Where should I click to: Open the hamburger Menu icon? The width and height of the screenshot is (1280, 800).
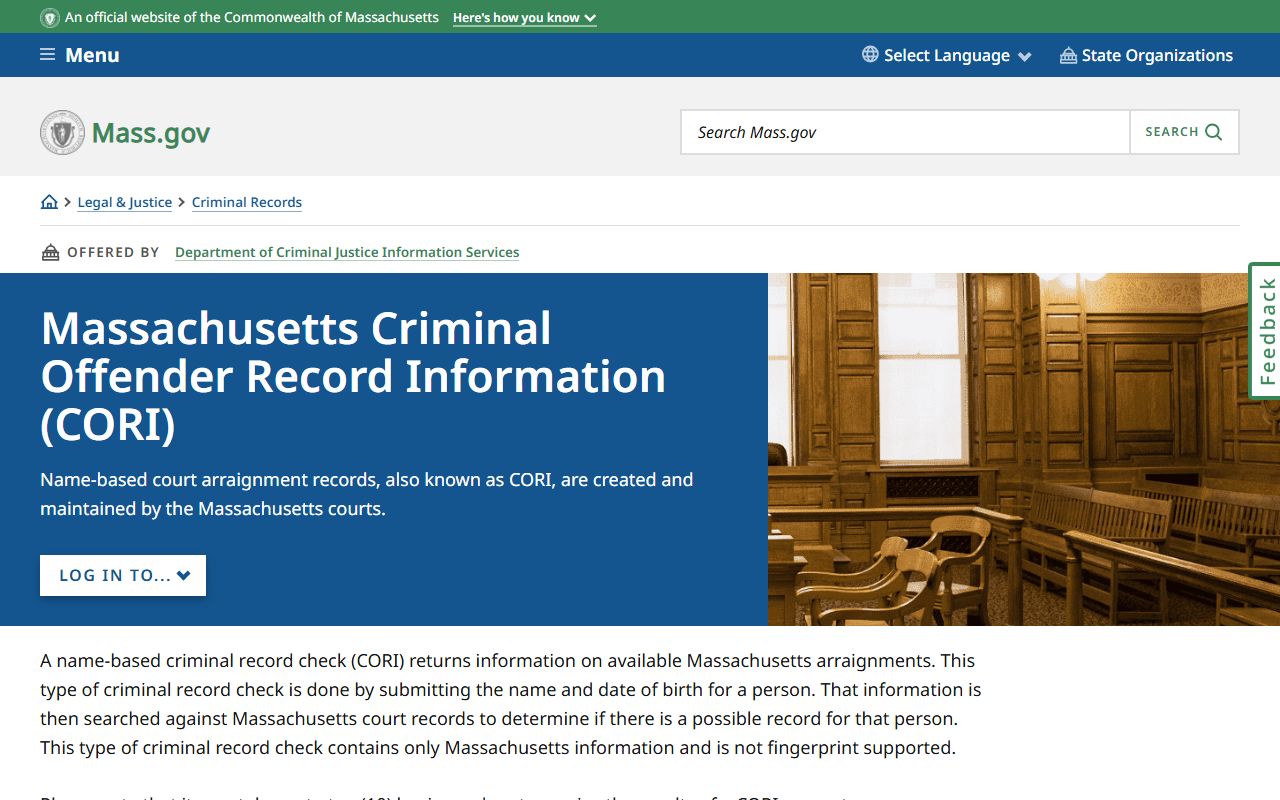click(x=47, y=55)
